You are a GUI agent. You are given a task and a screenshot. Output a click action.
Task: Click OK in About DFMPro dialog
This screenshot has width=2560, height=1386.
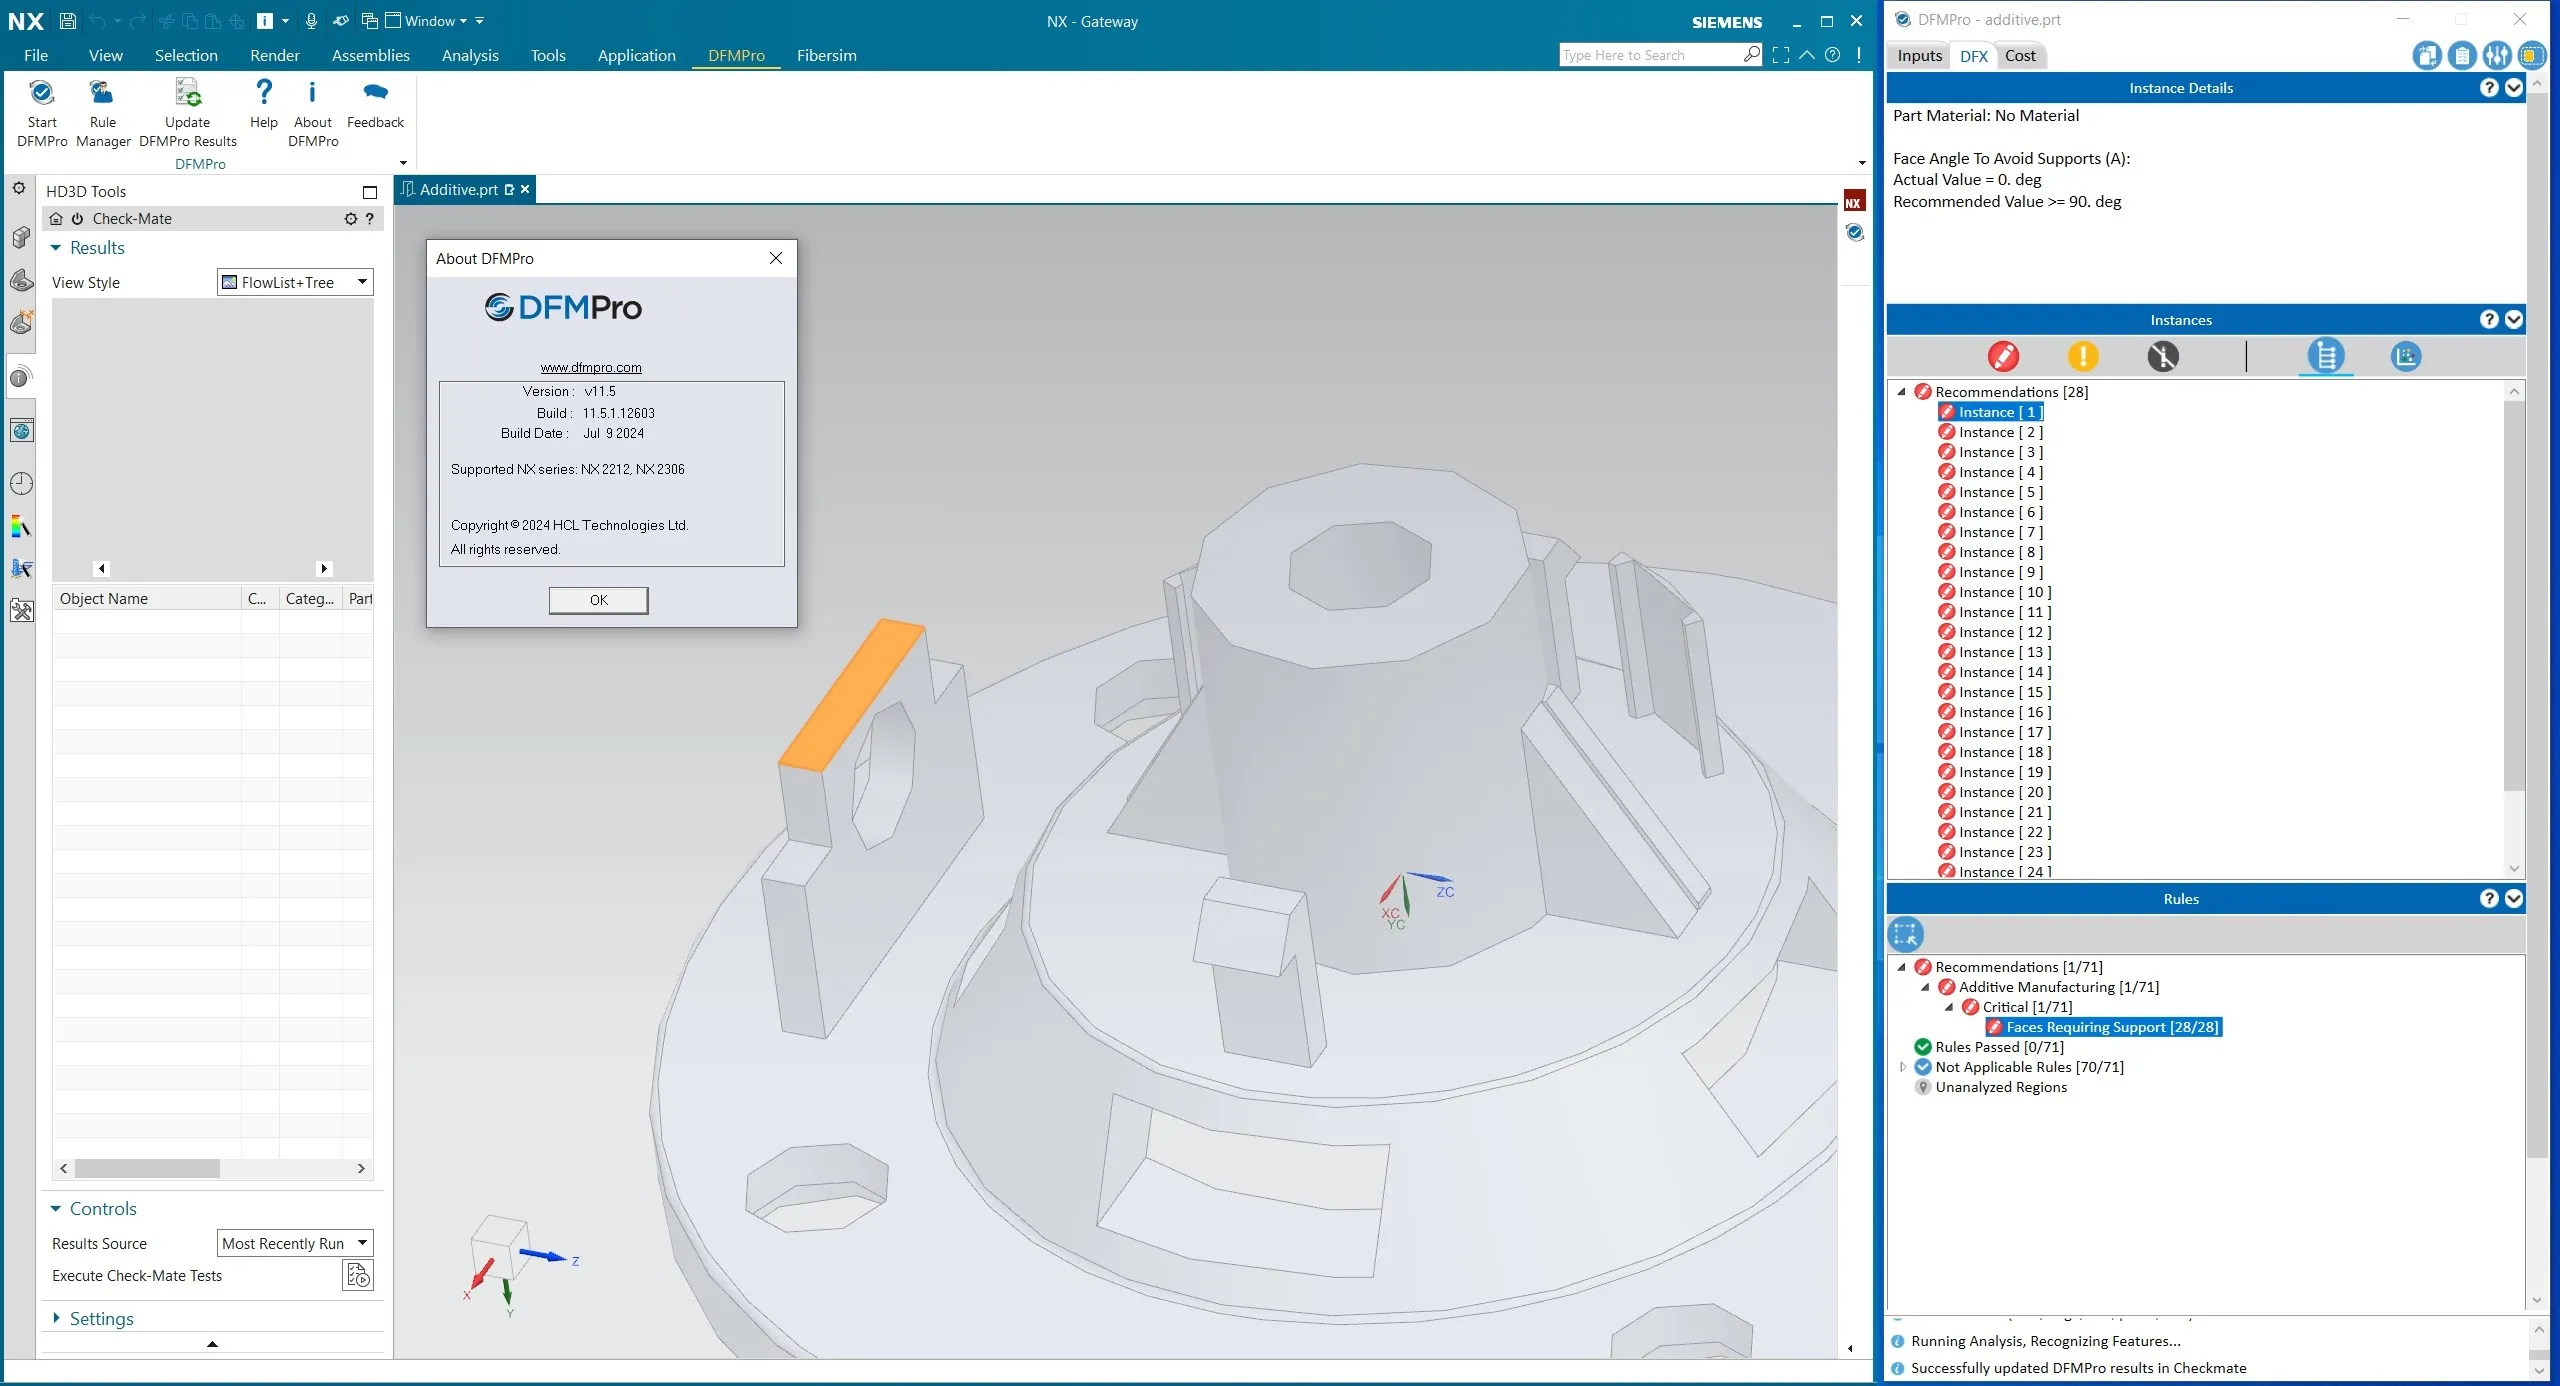pyautogui.click(x=598, y=600)
